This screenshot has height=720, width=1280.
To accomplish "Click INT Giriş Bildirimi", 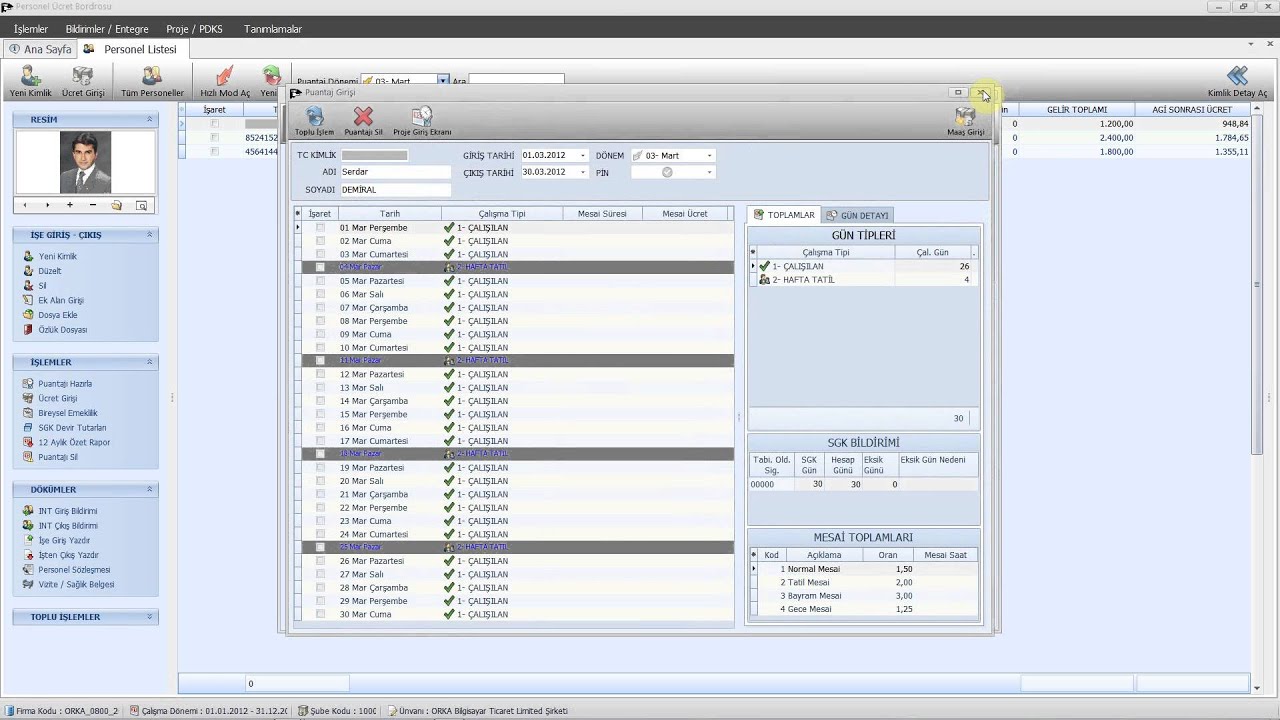I will coord(67,511).
